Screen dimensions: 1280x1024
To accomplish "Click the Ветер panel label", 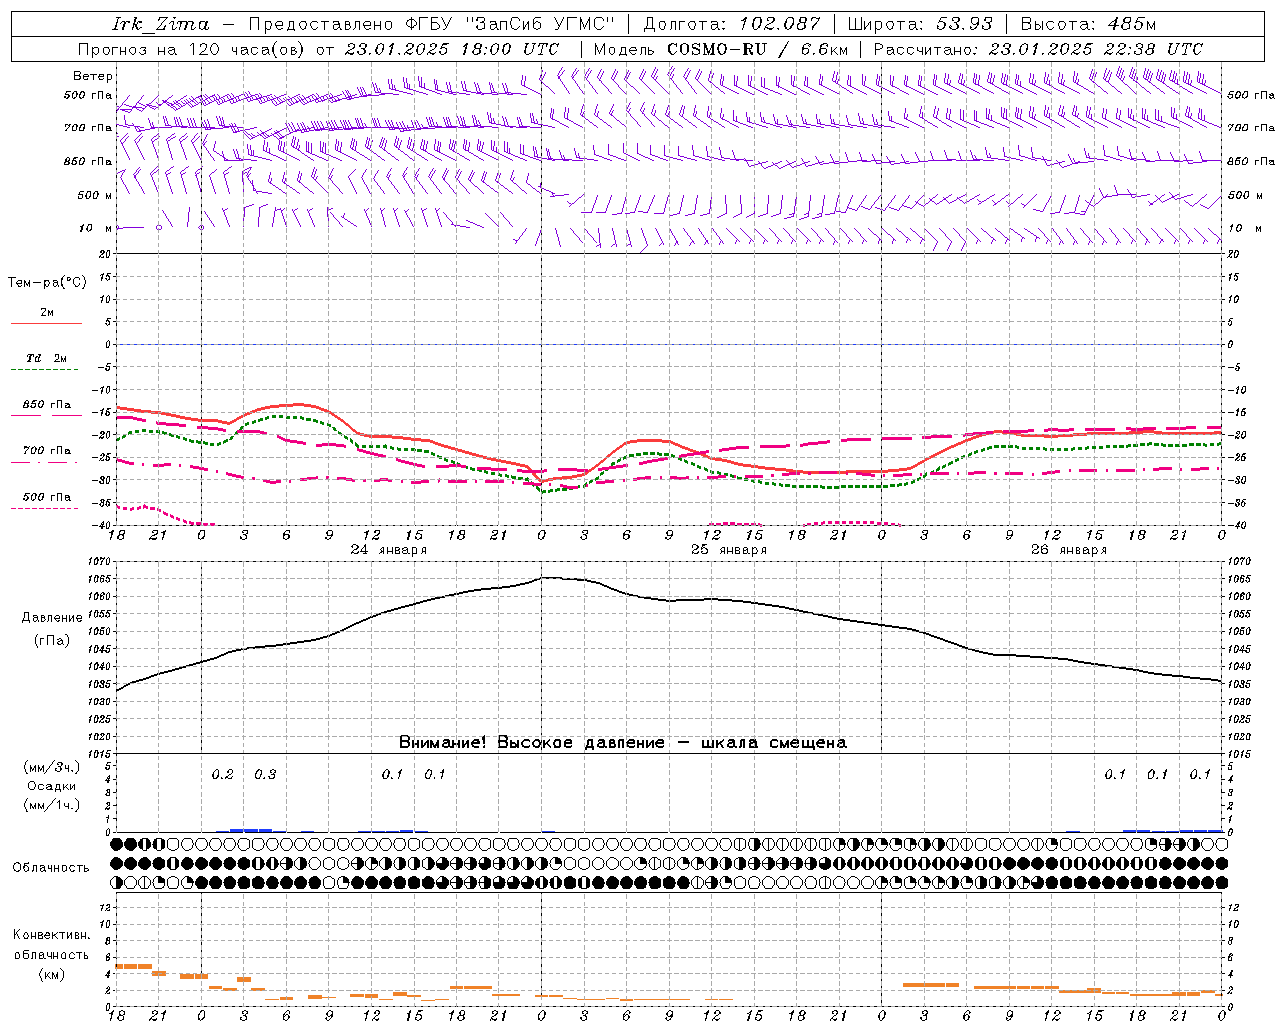I will [x=93, y=76].
